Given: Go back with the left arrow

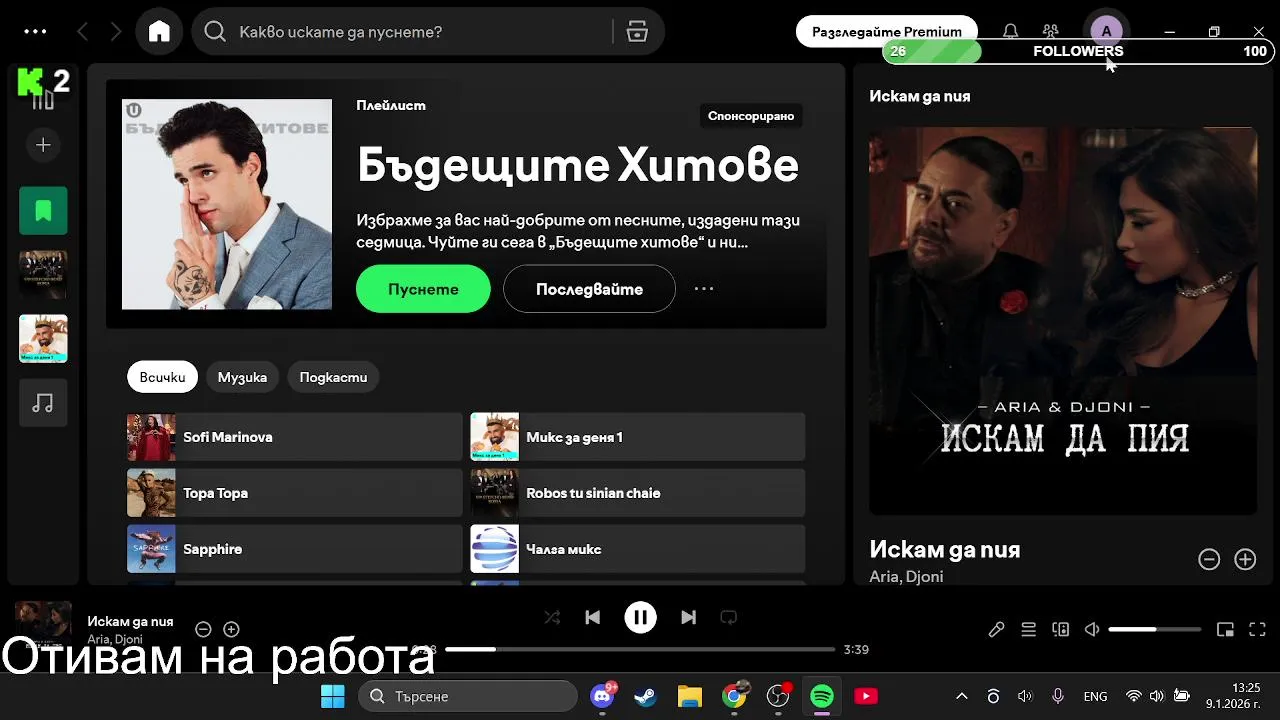Looking at the screenshot, I should 83,32.
